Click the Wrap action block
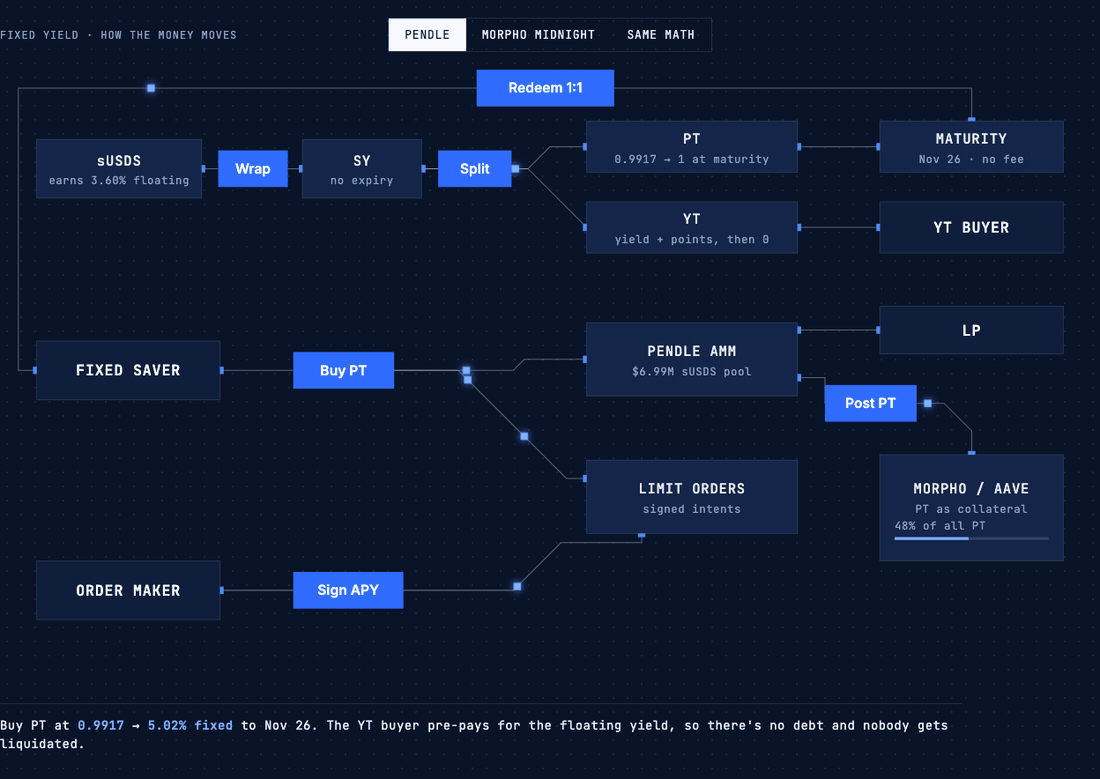Image resolution: width=1100 pixels, height=779 pixels. 253,168
